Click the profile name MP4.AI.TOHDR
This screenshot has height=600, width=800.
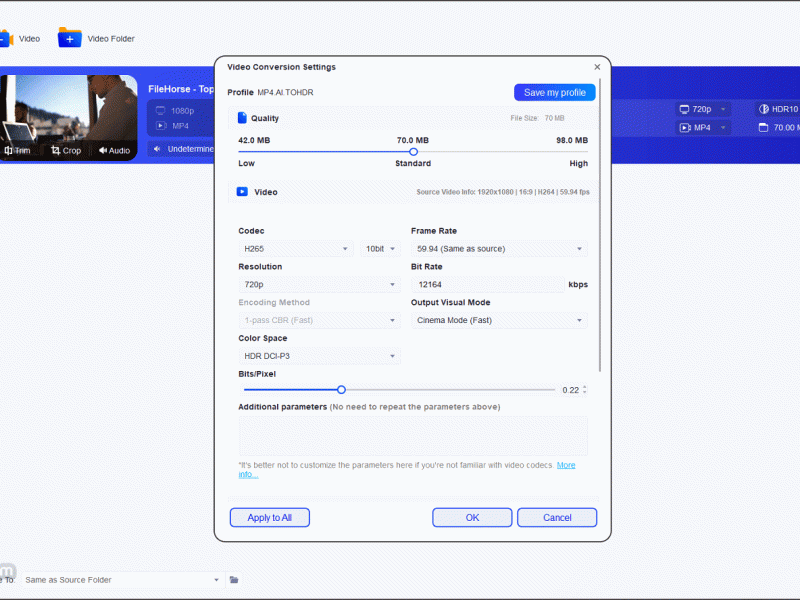[x=285, y=92]
